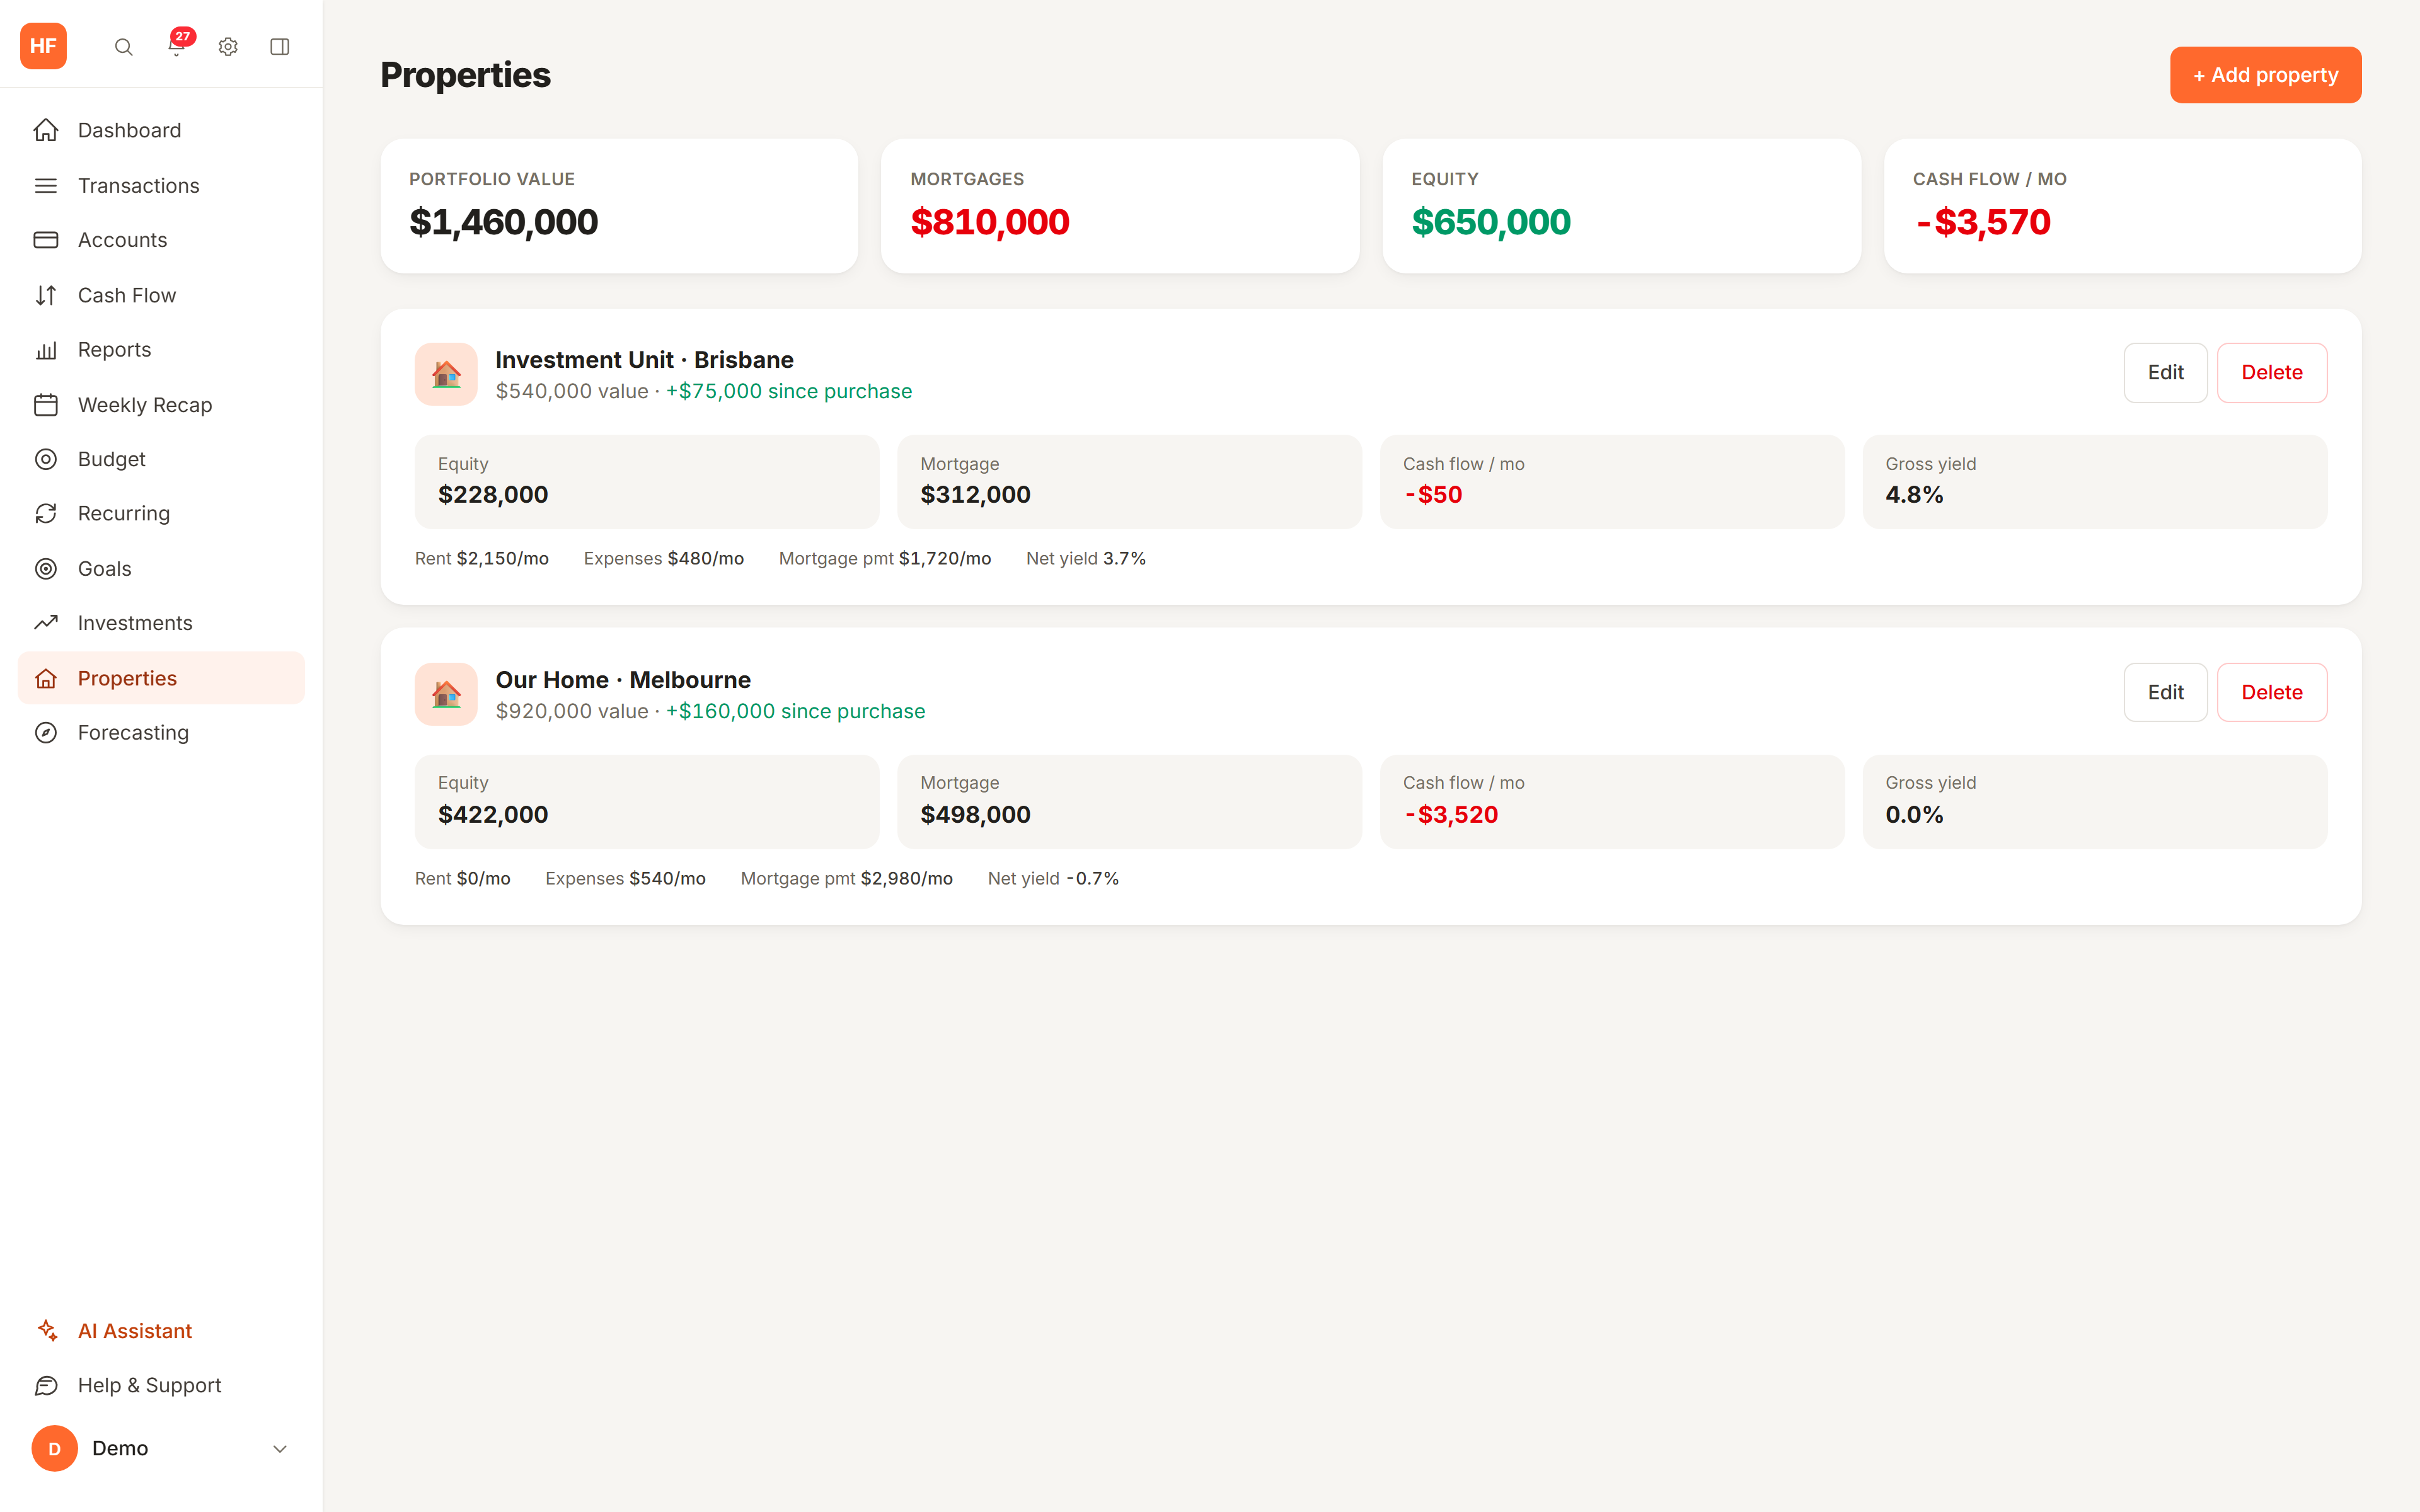
Task: Edit the Our Home Melbourne property
Action: click(2165, 692)
